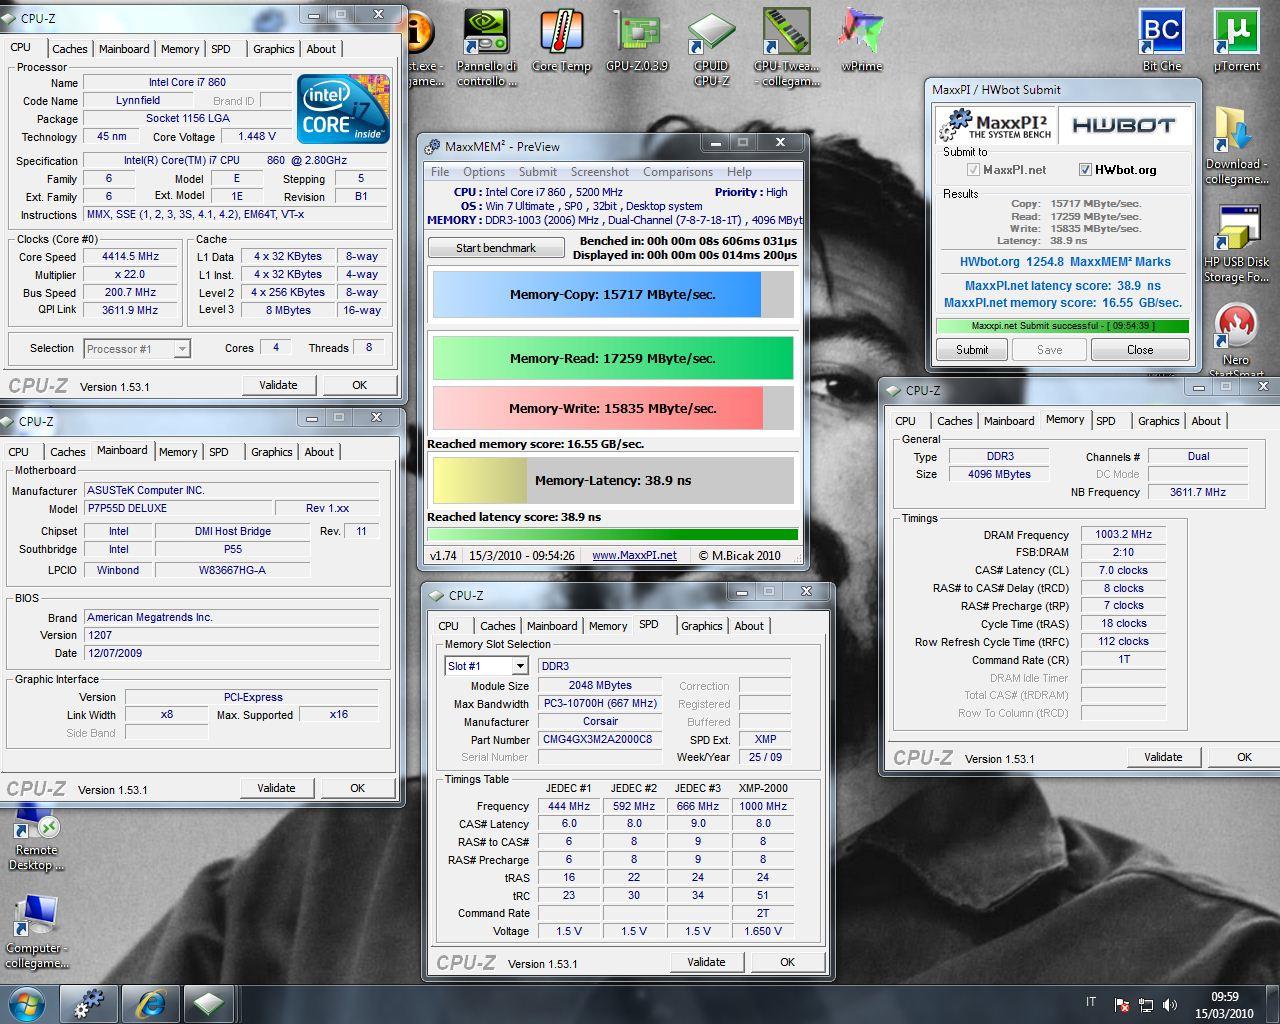Click the green Submit successful progress bar

(1062, 326)
